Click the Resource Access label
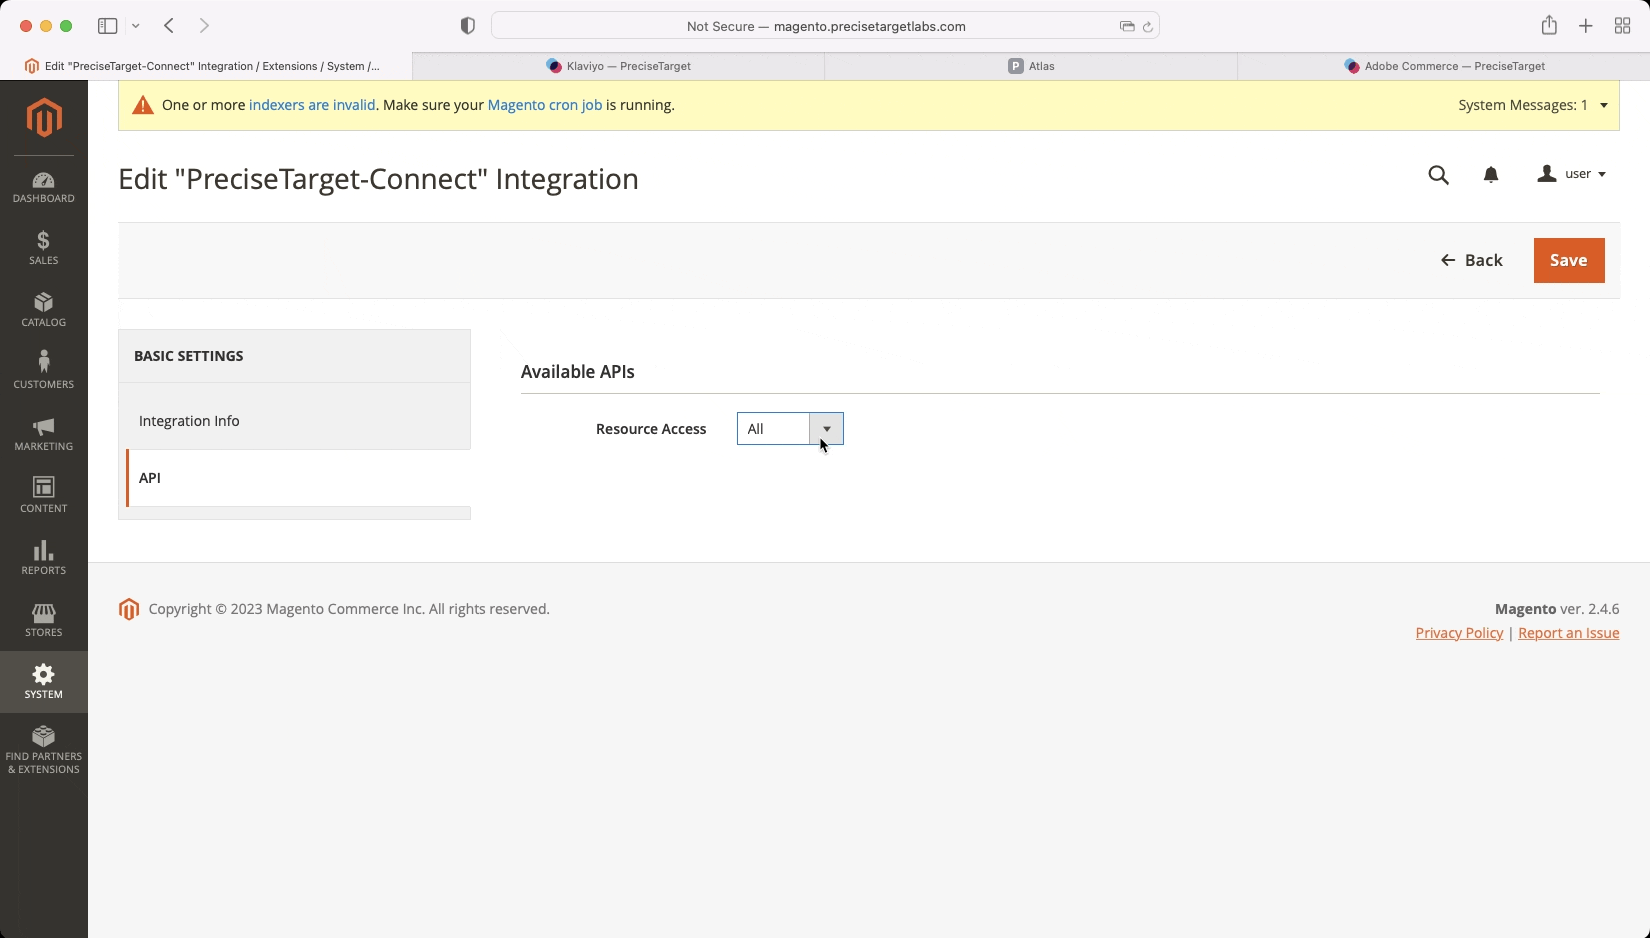Viewport: 1650px width, 938px height. pos(651,429)
